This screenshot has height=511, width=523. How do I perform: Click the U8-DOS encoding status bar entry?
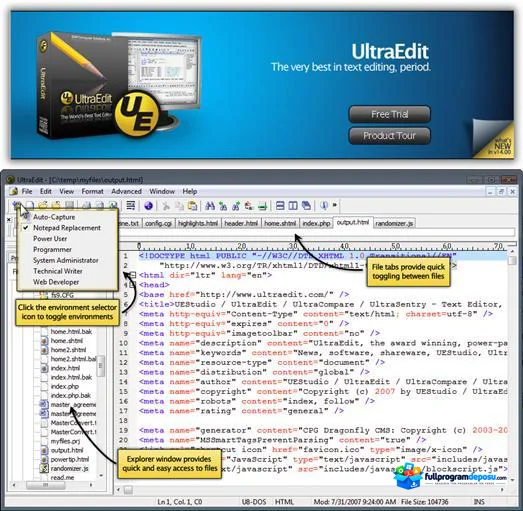(254, 502)
